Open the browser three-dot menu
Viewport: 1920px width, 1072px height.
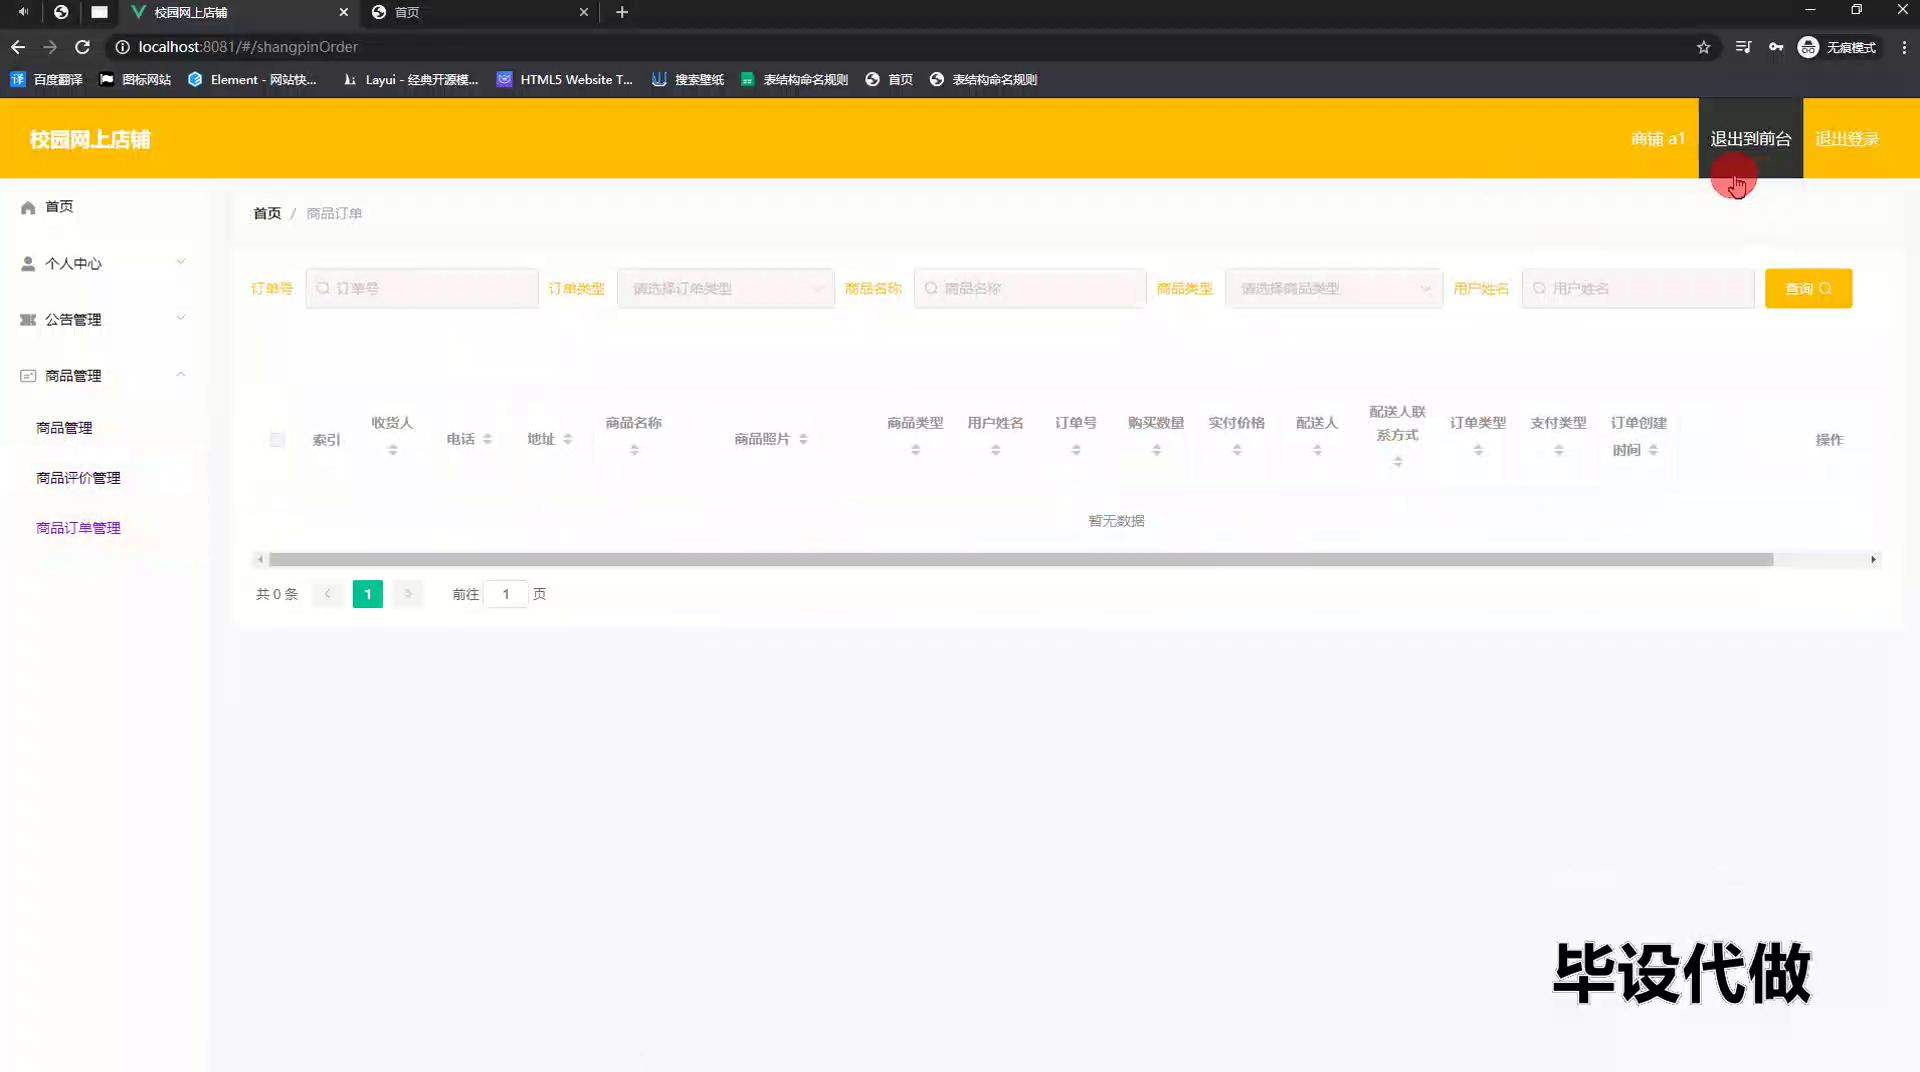tap(1903, 47)
